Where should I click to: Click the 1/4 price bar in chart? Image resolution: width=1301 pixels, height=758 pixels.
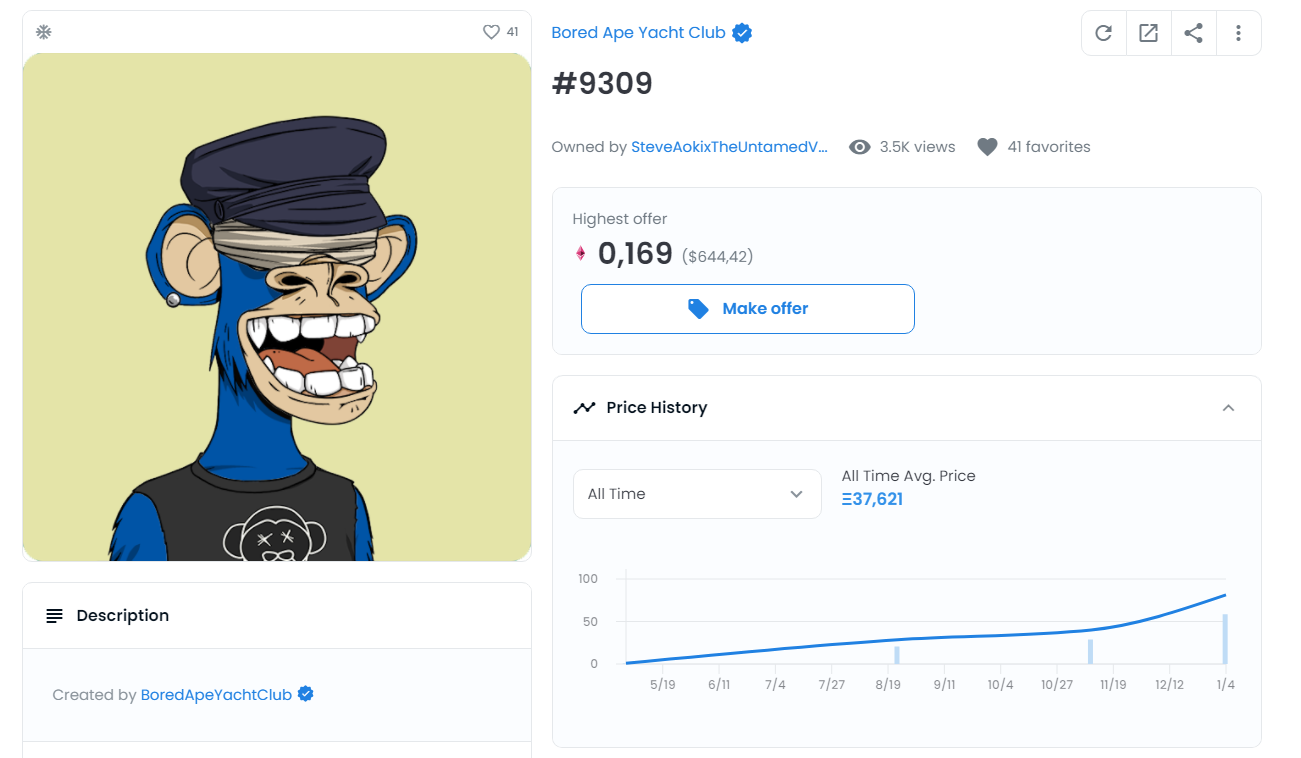click(x=1225, y=640)
